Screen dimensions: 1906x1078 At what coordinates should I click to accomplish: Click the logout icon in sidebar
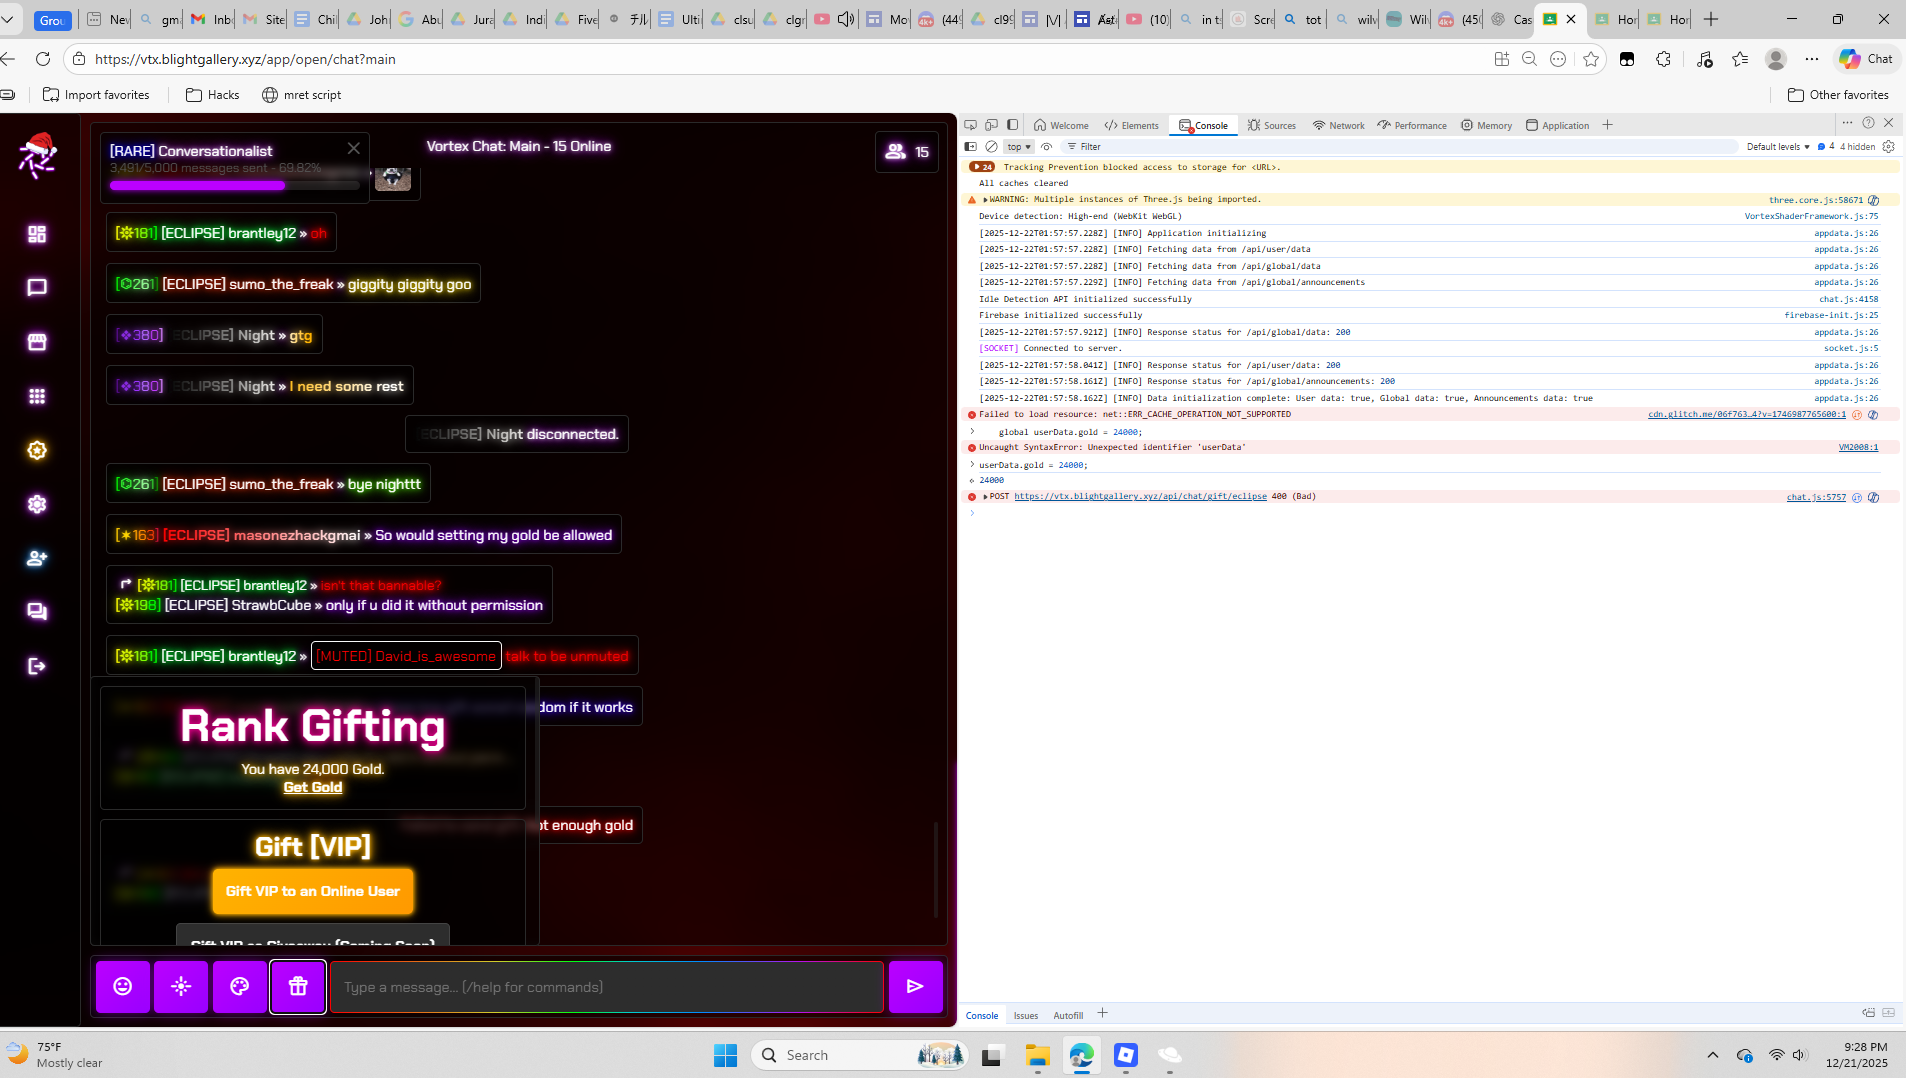37,666
